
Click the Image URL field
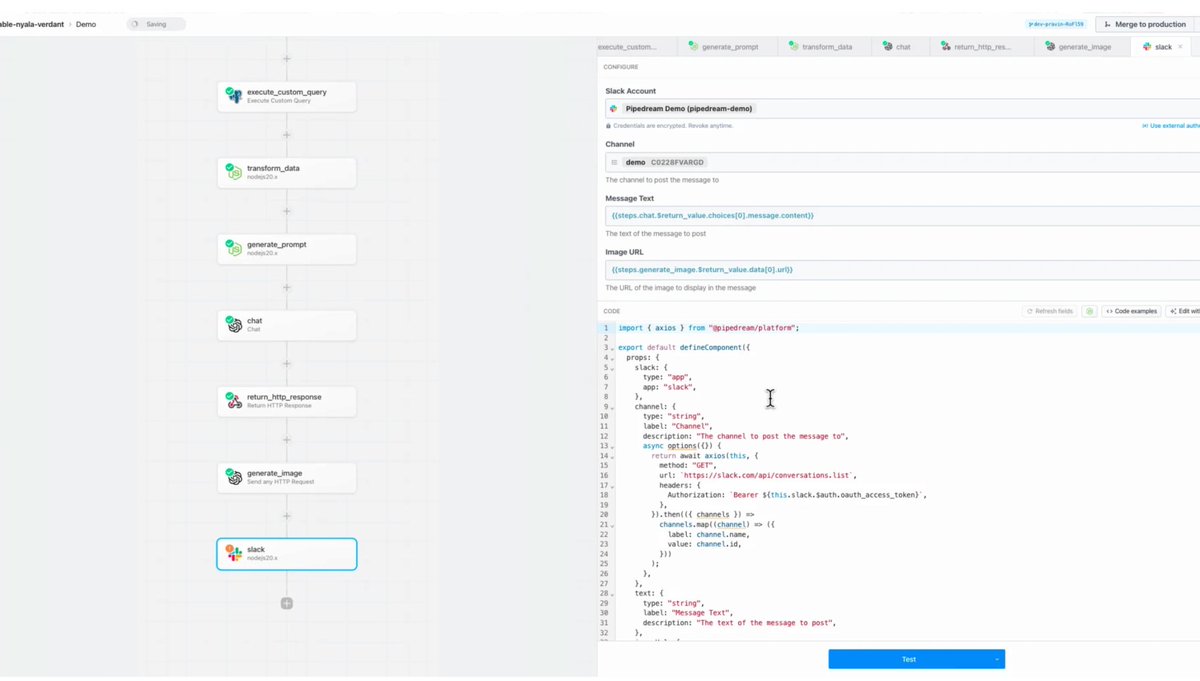pos(902,269)
